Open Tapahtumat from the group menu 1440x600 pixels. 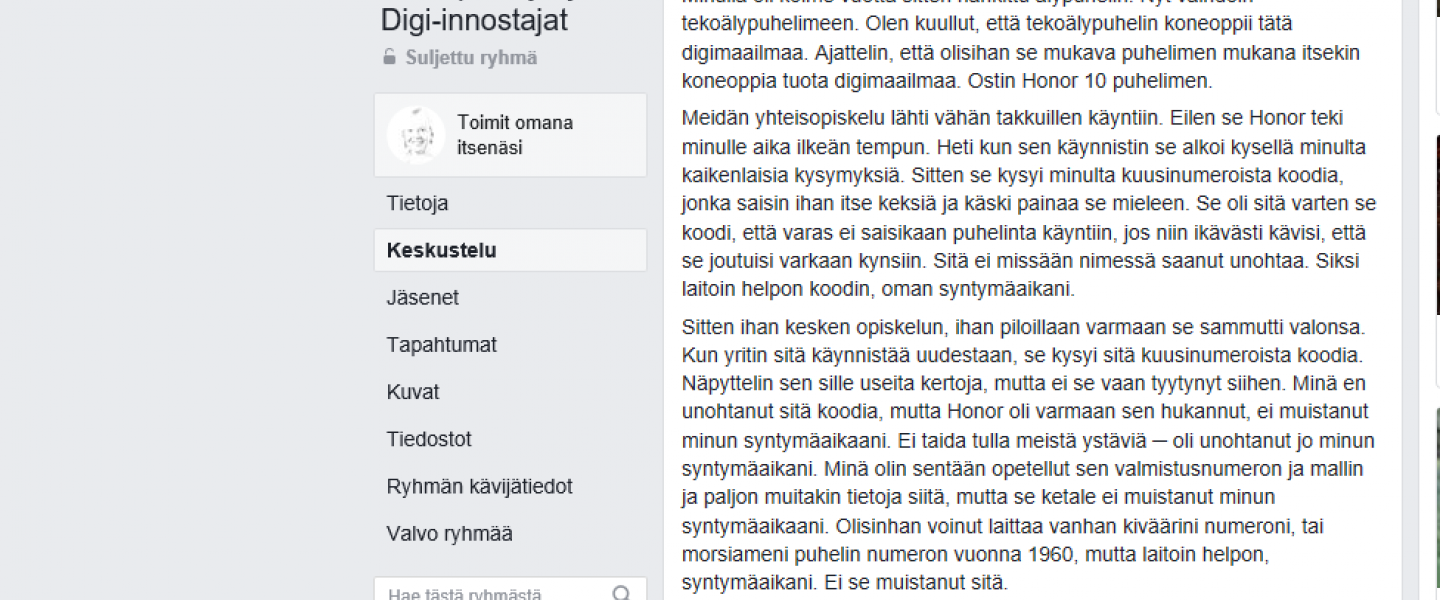[x=441, y=345]
